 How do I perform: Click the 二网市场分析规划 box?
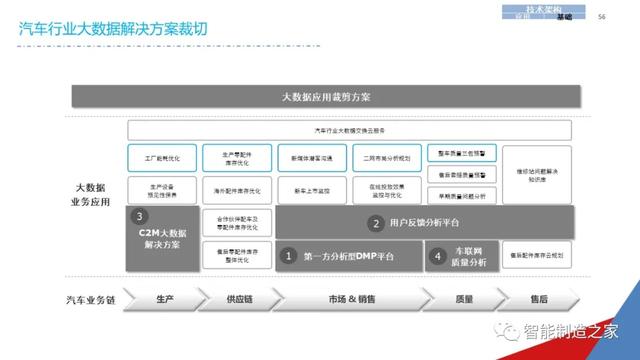[387, 158]
